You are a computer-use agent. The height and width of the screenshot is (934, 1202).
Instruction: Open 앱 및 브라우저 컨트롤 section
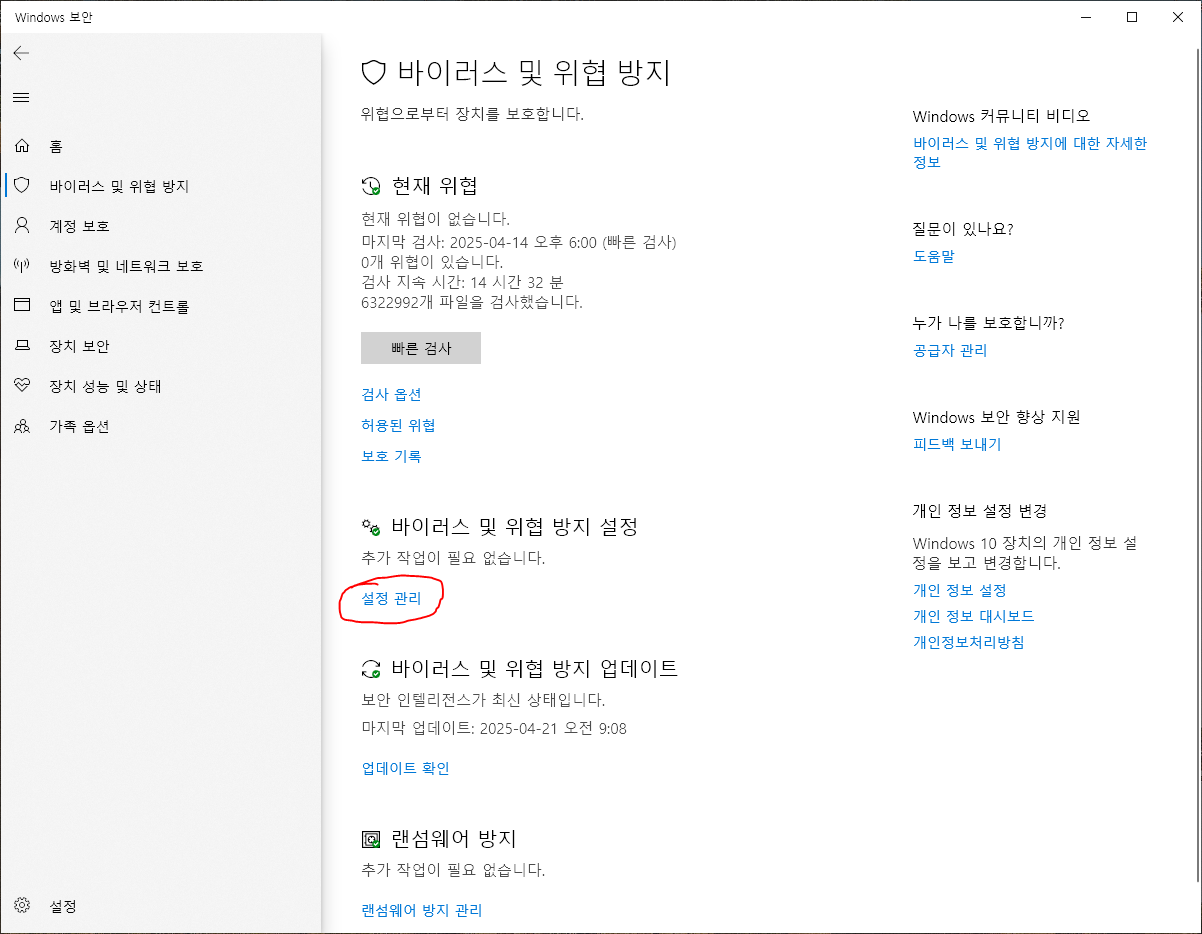point(119,306)
